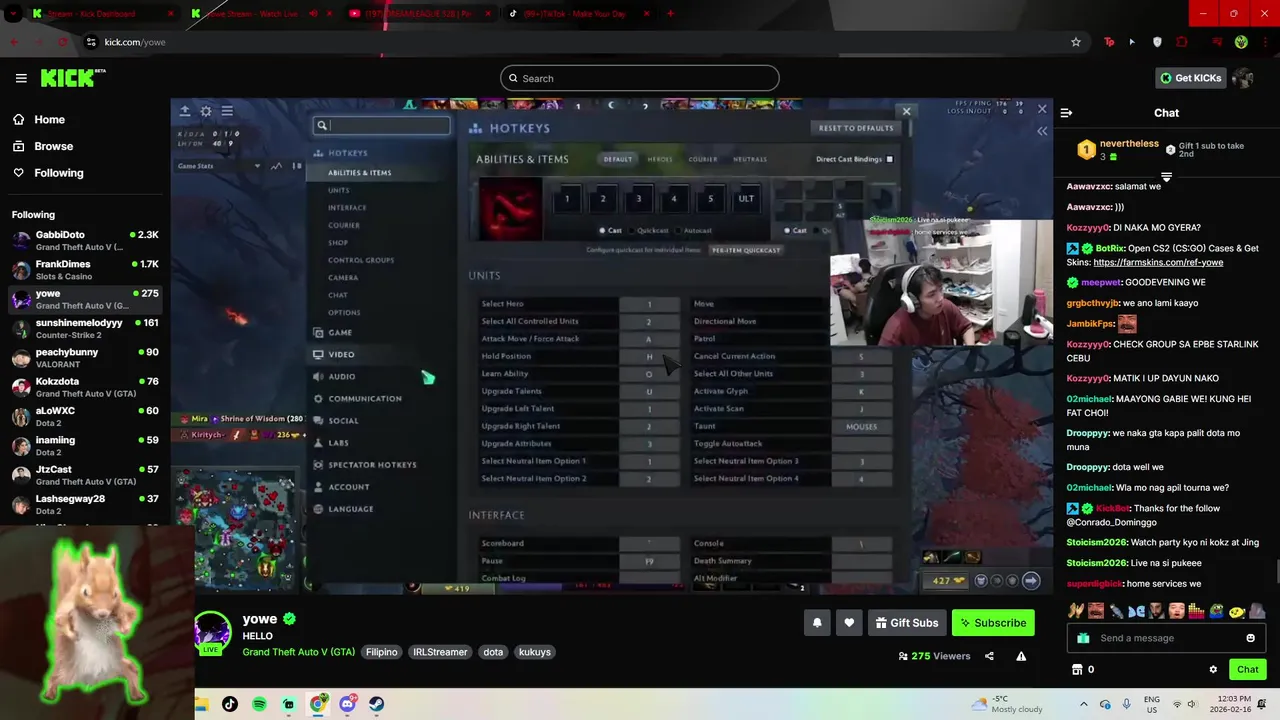Viewport: 1280px width, 720px height.
Task: Click the Subscribe button
Action: point(993,623)
